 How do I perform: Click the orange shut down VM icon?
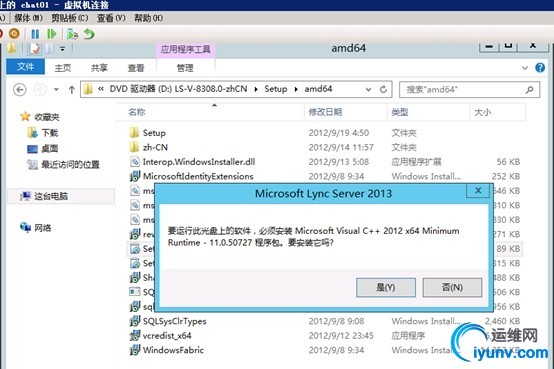coord(14,34)
